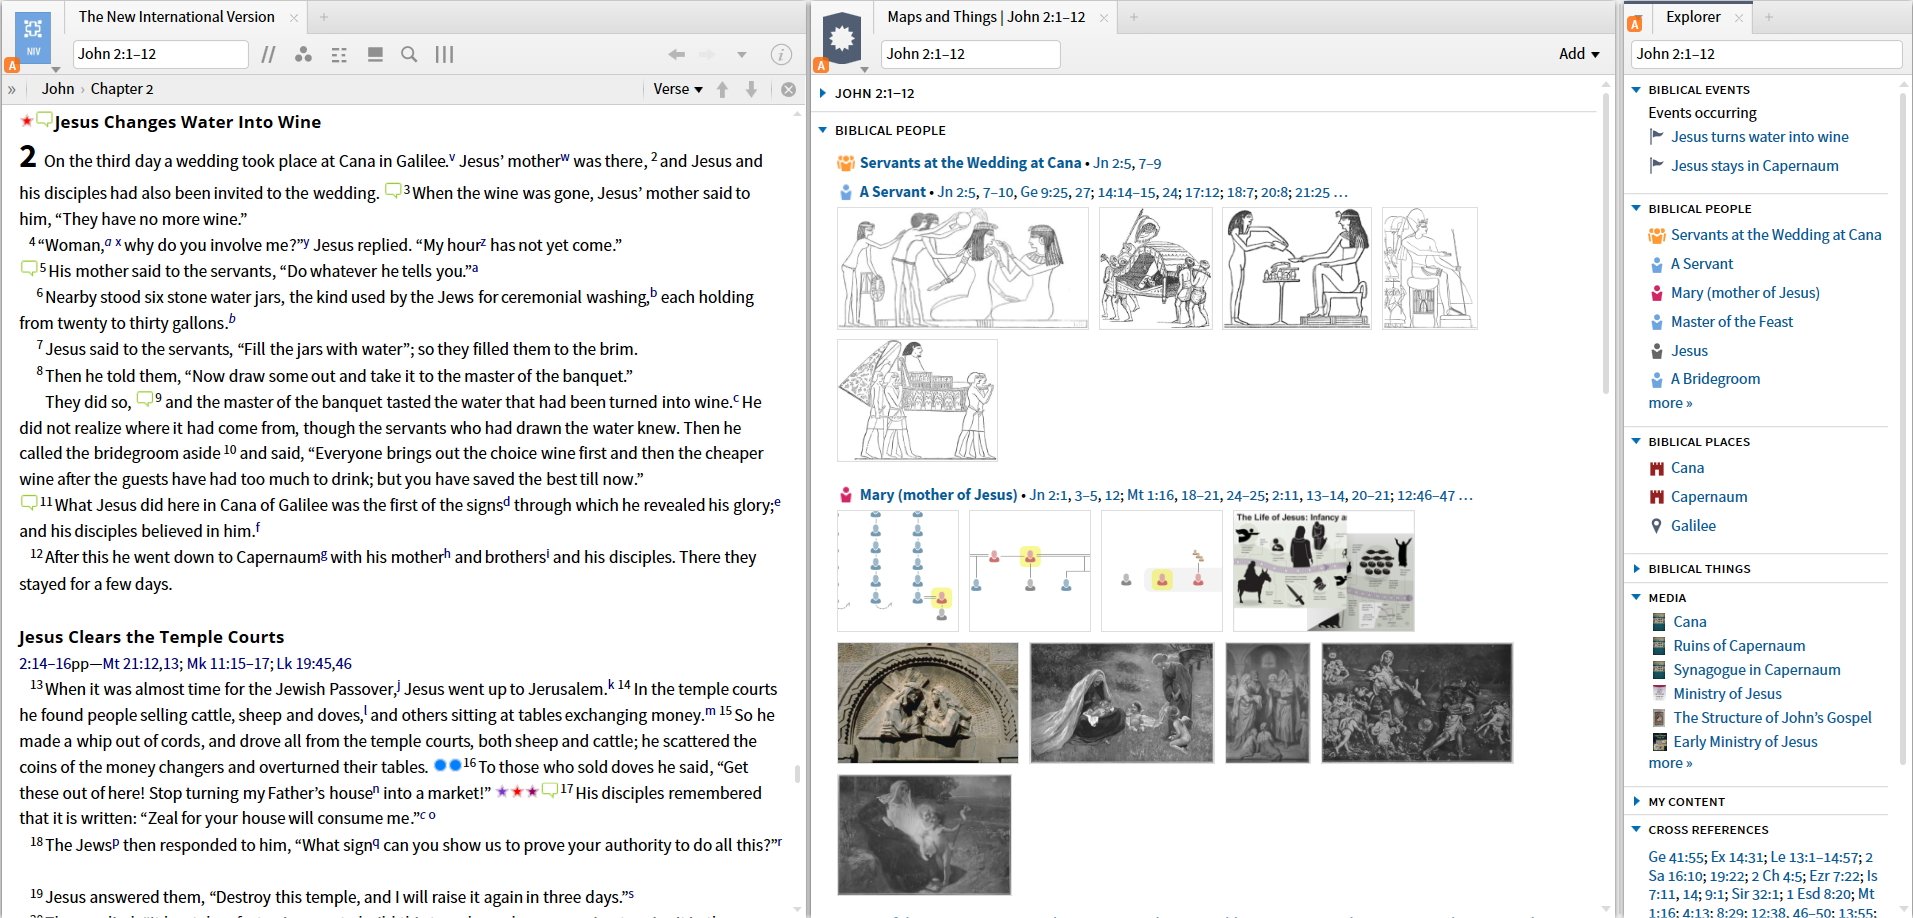Close the Maps and Things tab
This screenshot has width=1913, height=918.
pyautogui.click(x=1104, y=17)
